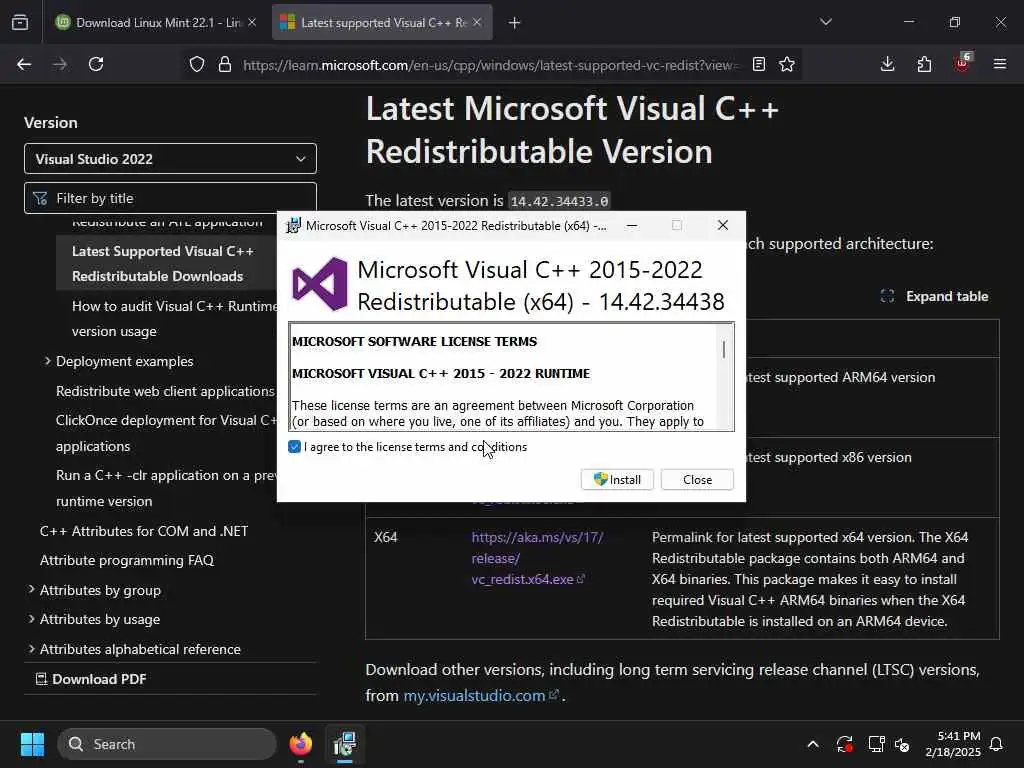Expand the Deployment examples node
The image size is (1024, 768).
[48, 360]
